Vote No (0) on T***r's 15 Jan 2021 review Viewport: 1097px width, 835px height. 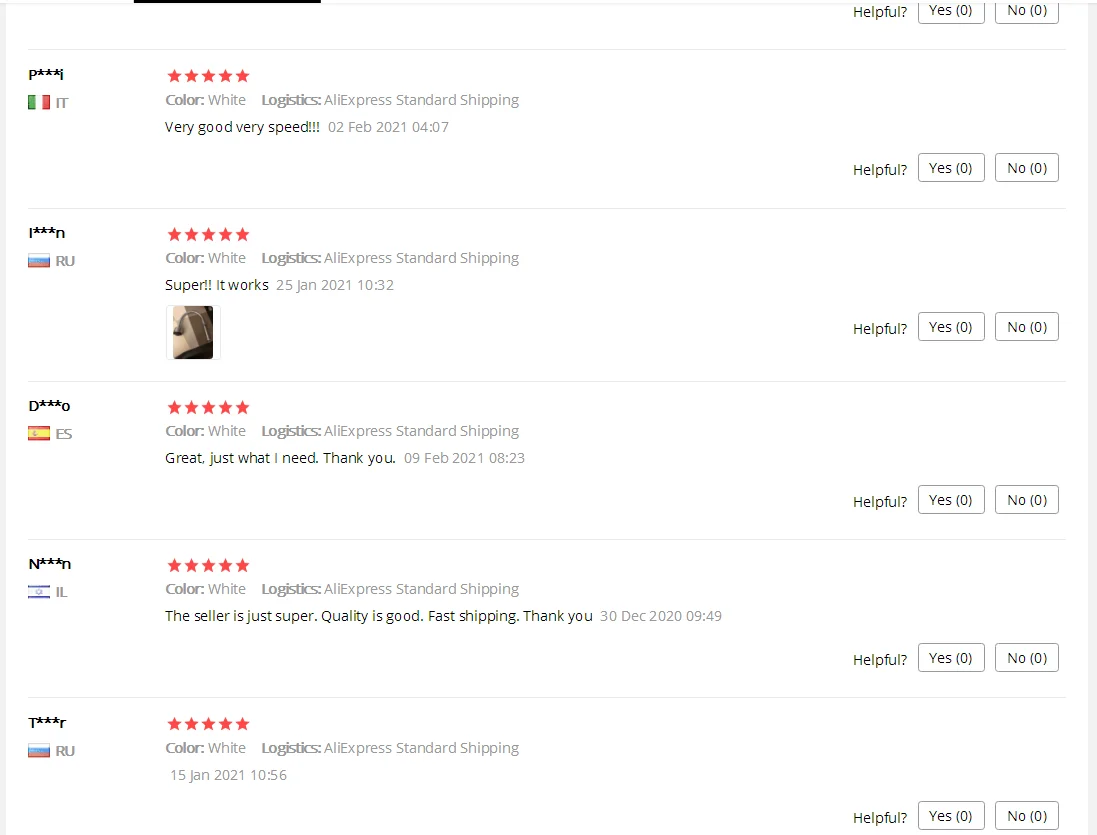click(x=1026, y=815)
